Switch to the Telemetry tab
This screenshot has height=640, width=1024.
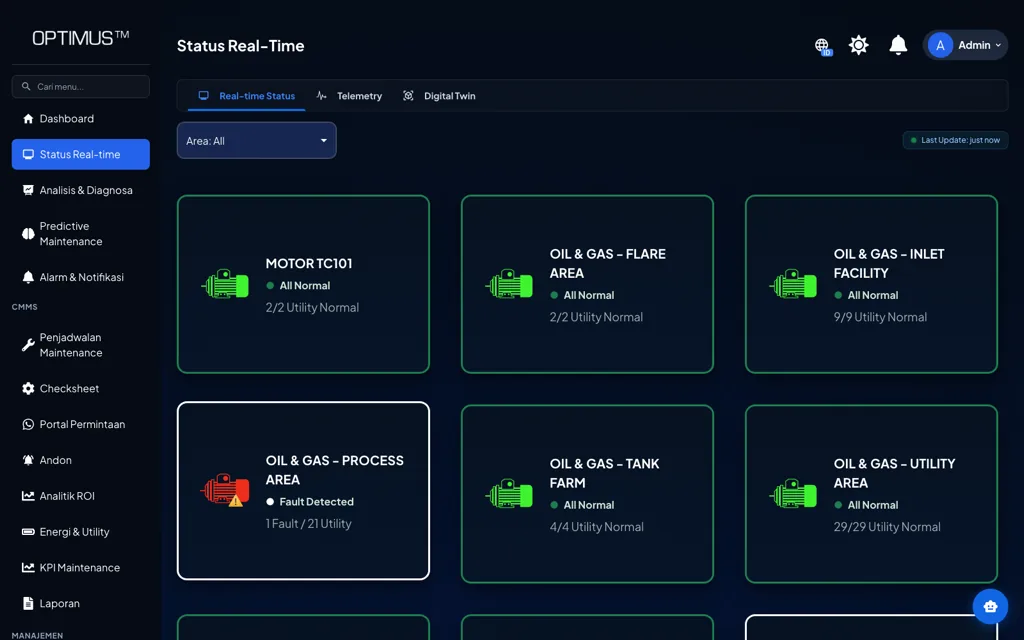(x=349, y=96)
